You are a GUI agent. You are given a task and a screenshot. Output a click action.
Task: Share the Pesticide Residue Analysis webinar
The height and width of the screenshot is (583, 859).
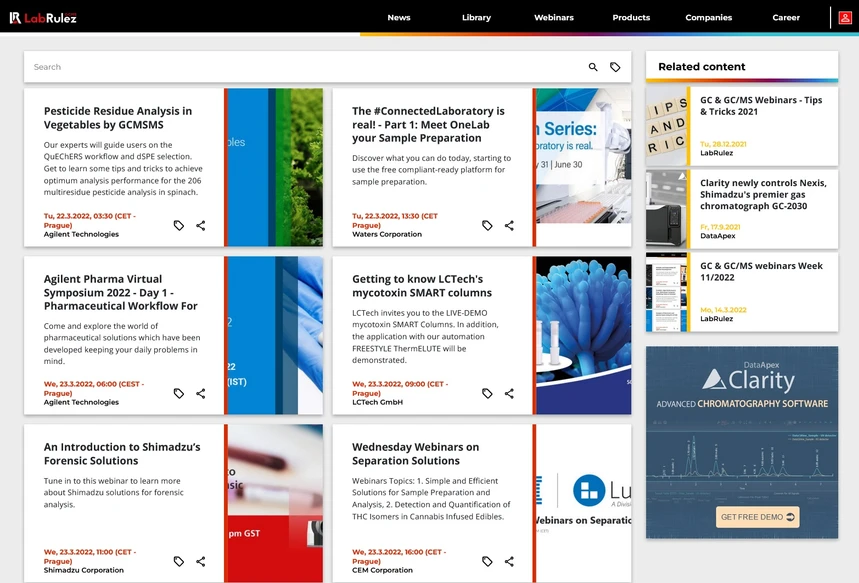tap(201, 225)
